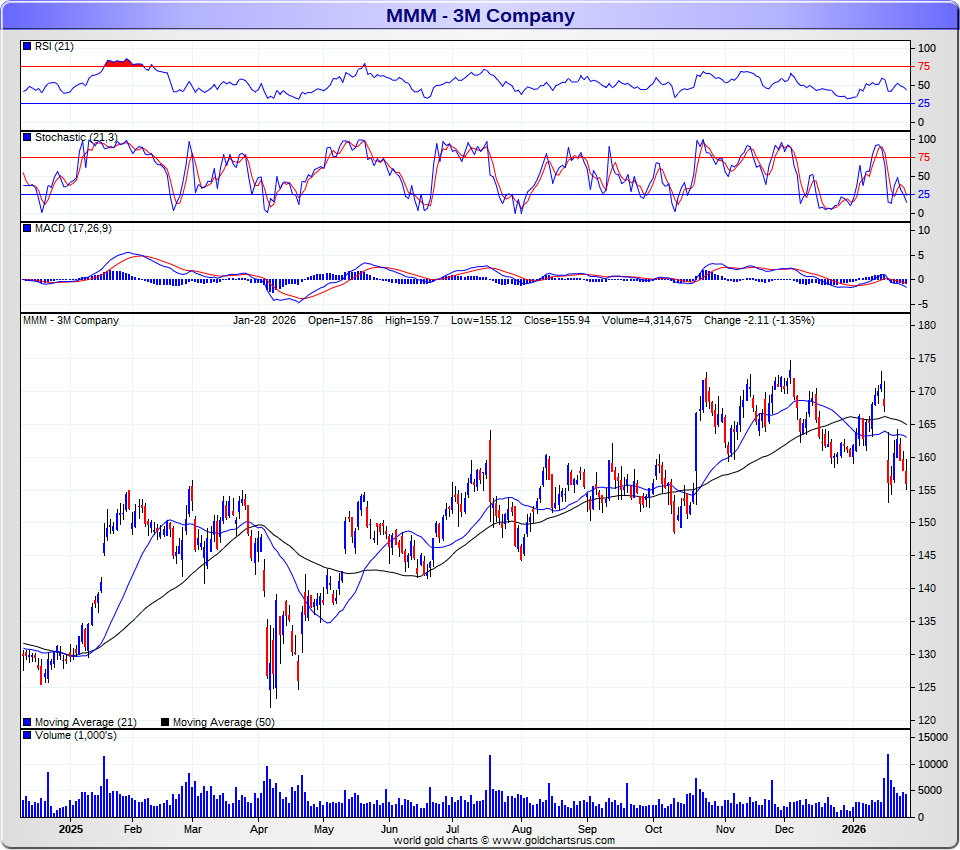Click the price axis label 120

[927, 720]
